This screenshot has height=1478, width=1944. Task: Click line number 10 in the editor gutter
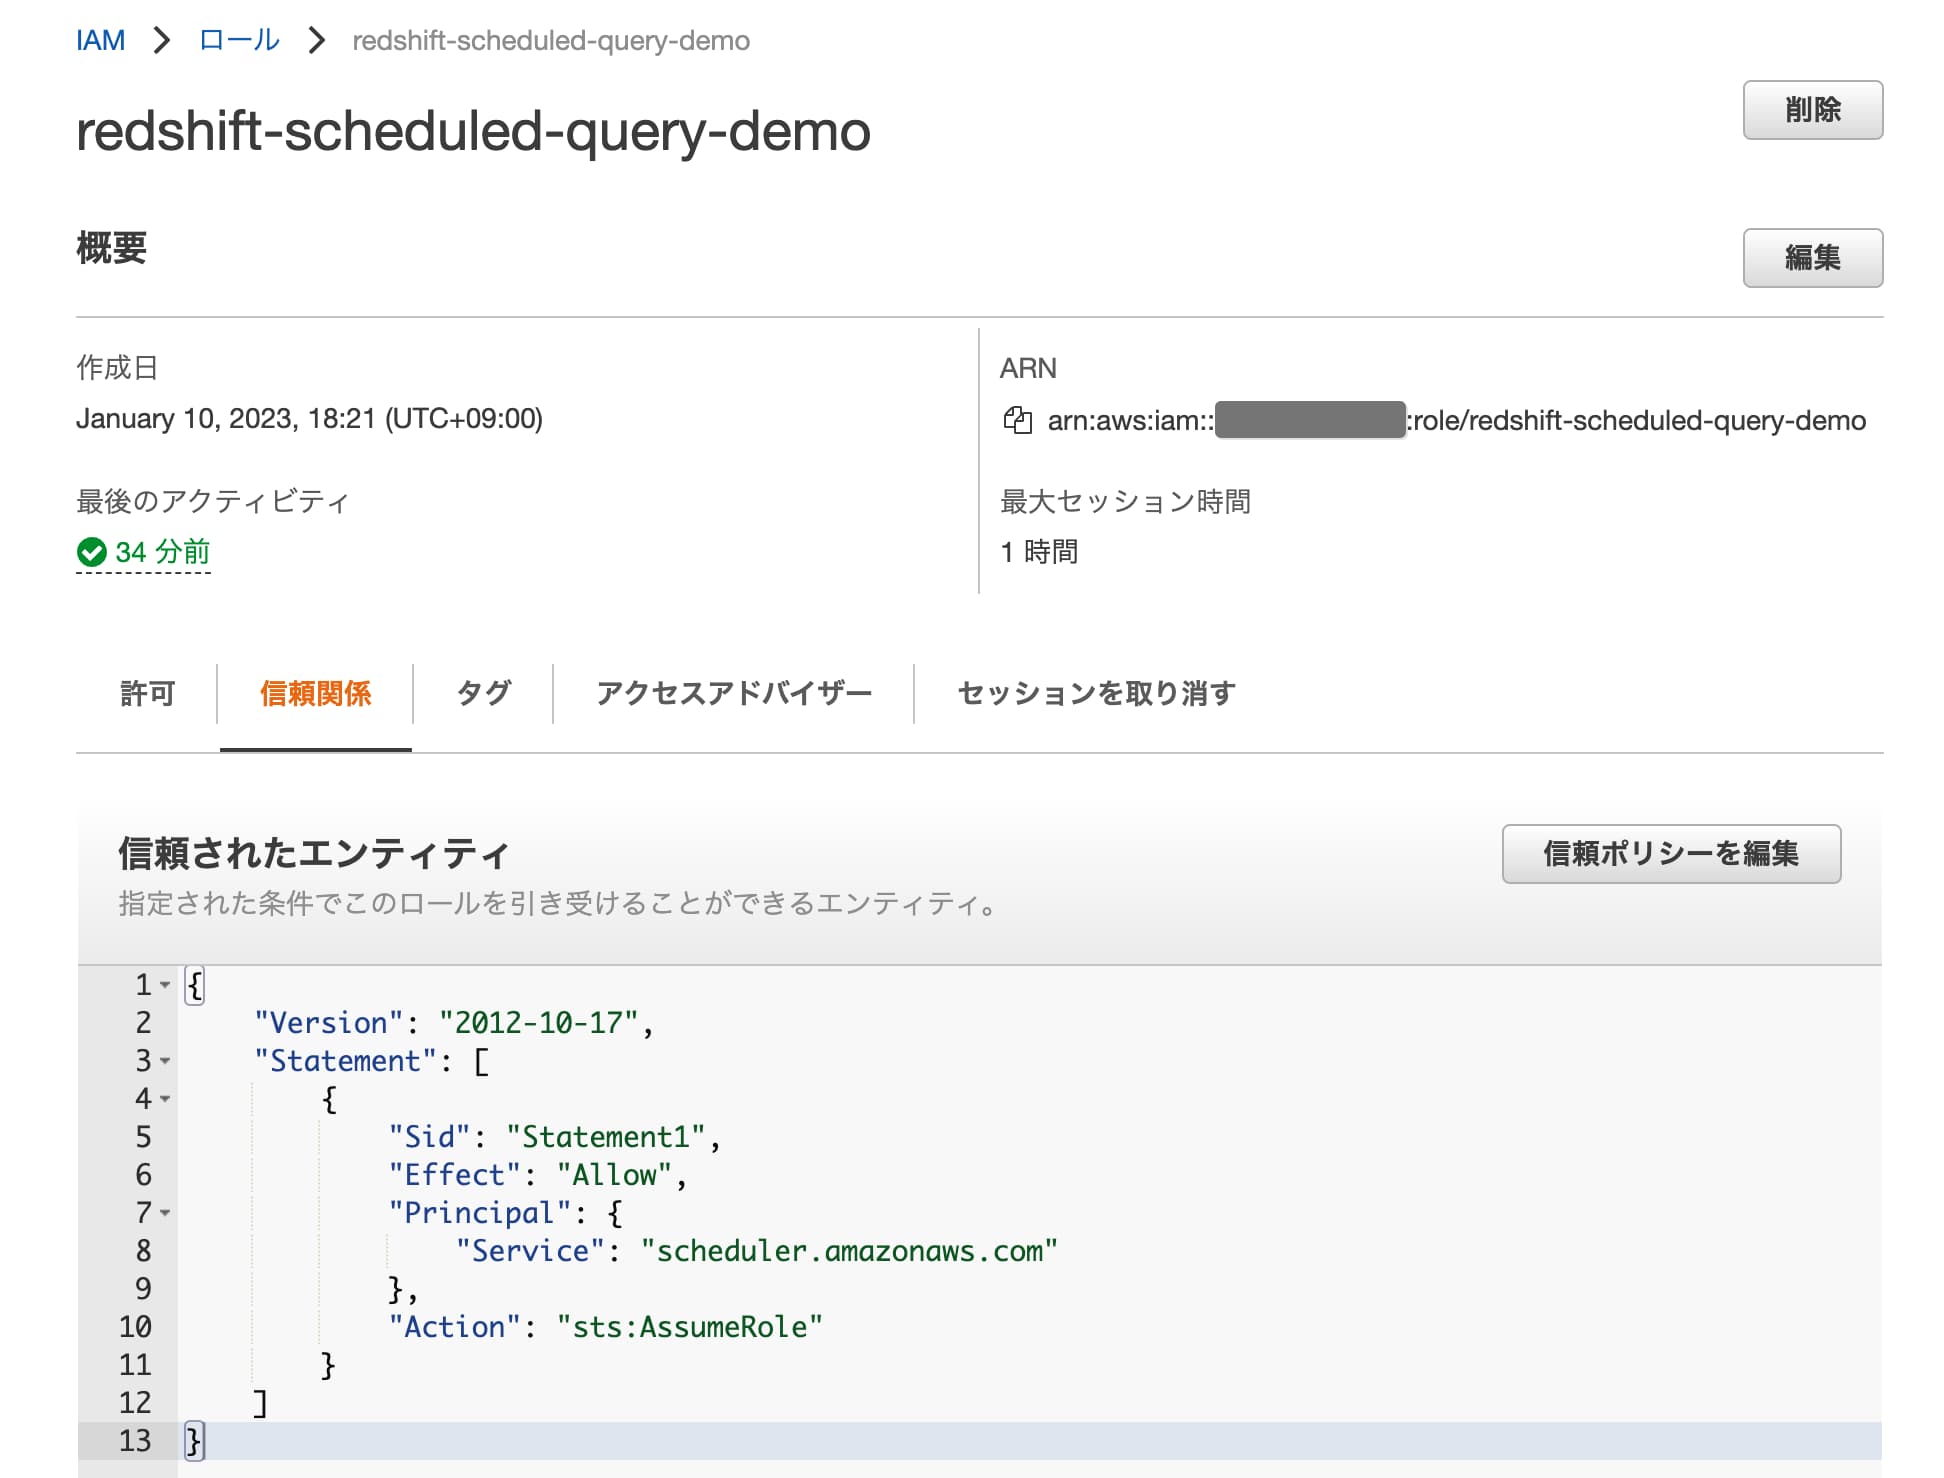(135, 1327)
